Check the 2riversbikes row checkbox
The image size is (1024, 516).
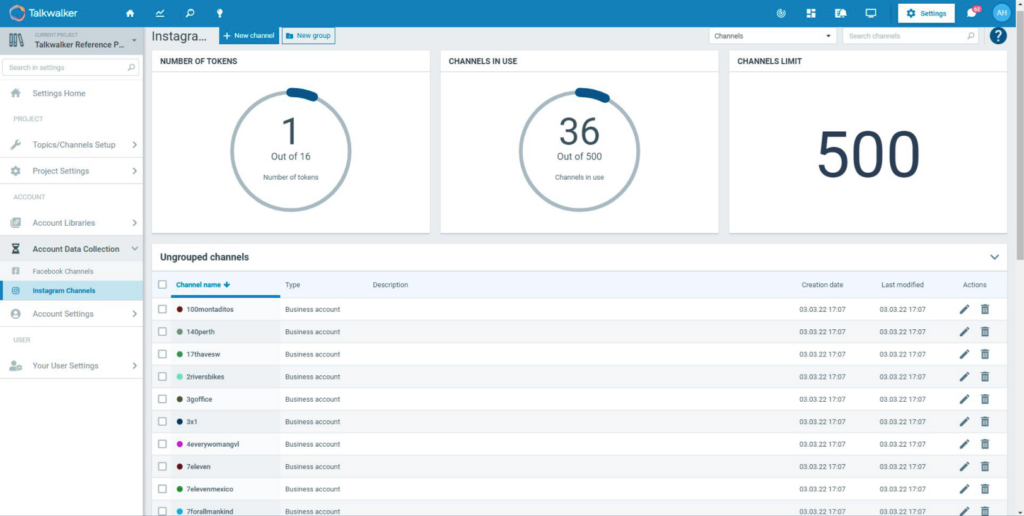coord(162,377)
